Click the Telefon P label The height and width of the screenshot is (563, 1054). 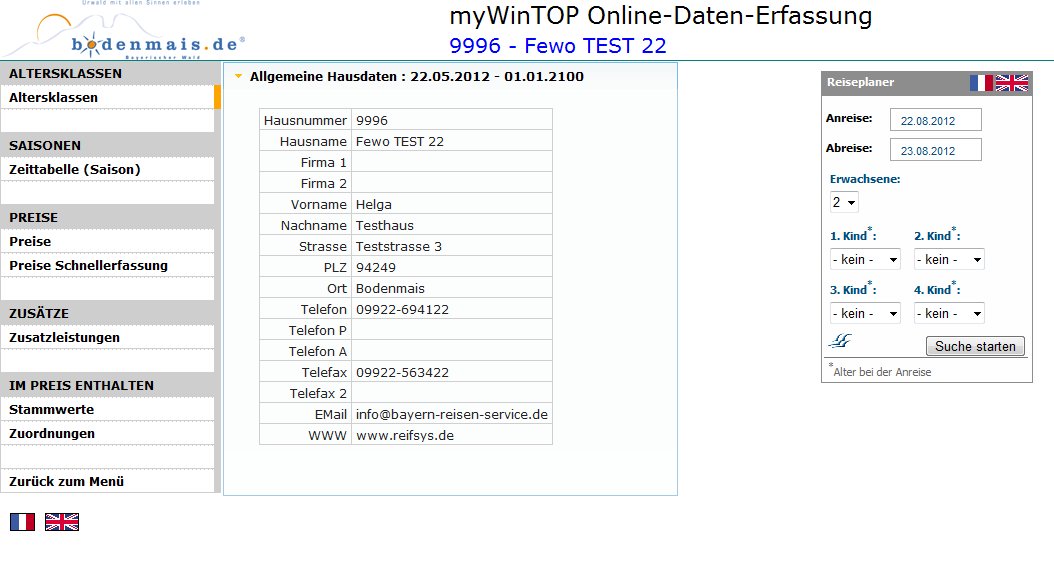click(x=317, y=331)
